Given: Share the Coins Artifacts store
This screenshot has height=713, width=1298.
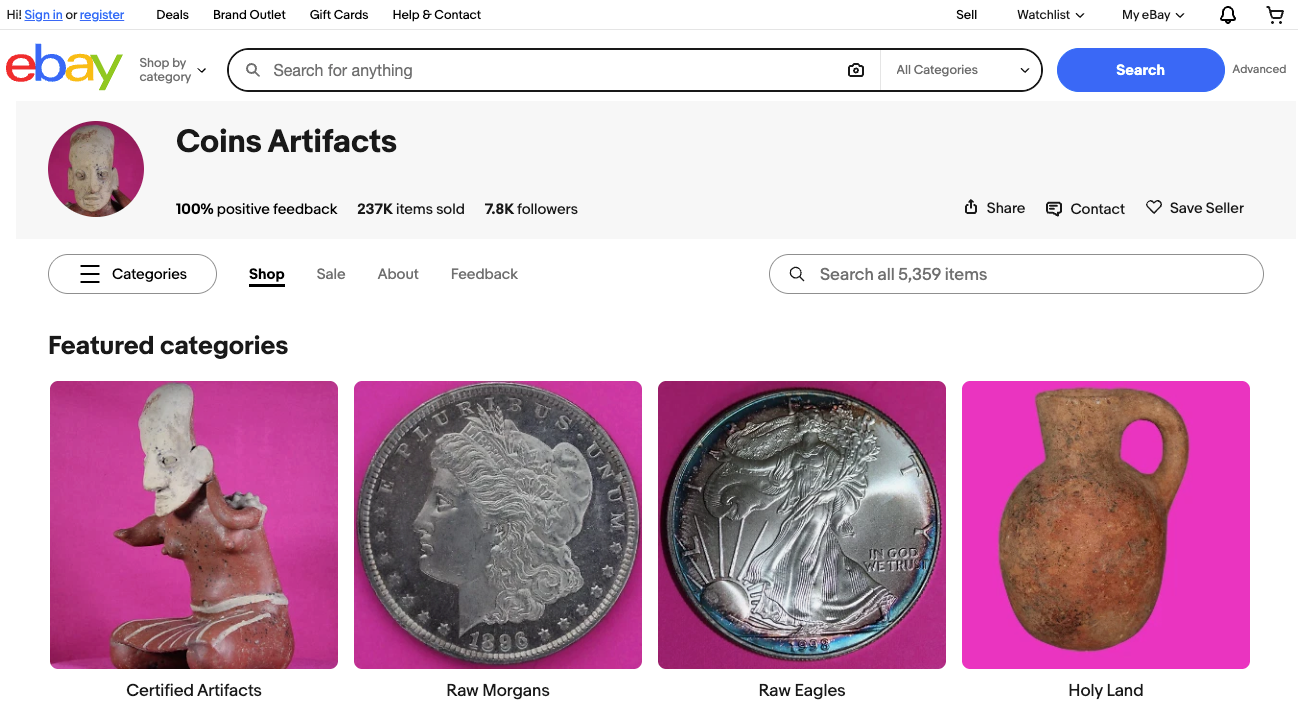Looking at the screenshot, I should pyautogui.click(x=993, y=208).
